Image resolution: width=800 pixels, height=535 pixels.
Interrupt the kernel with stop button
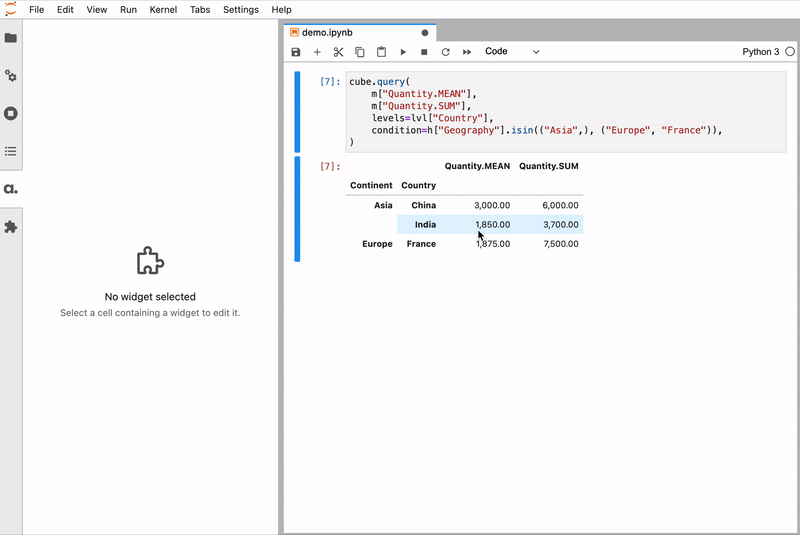point(424,52)
